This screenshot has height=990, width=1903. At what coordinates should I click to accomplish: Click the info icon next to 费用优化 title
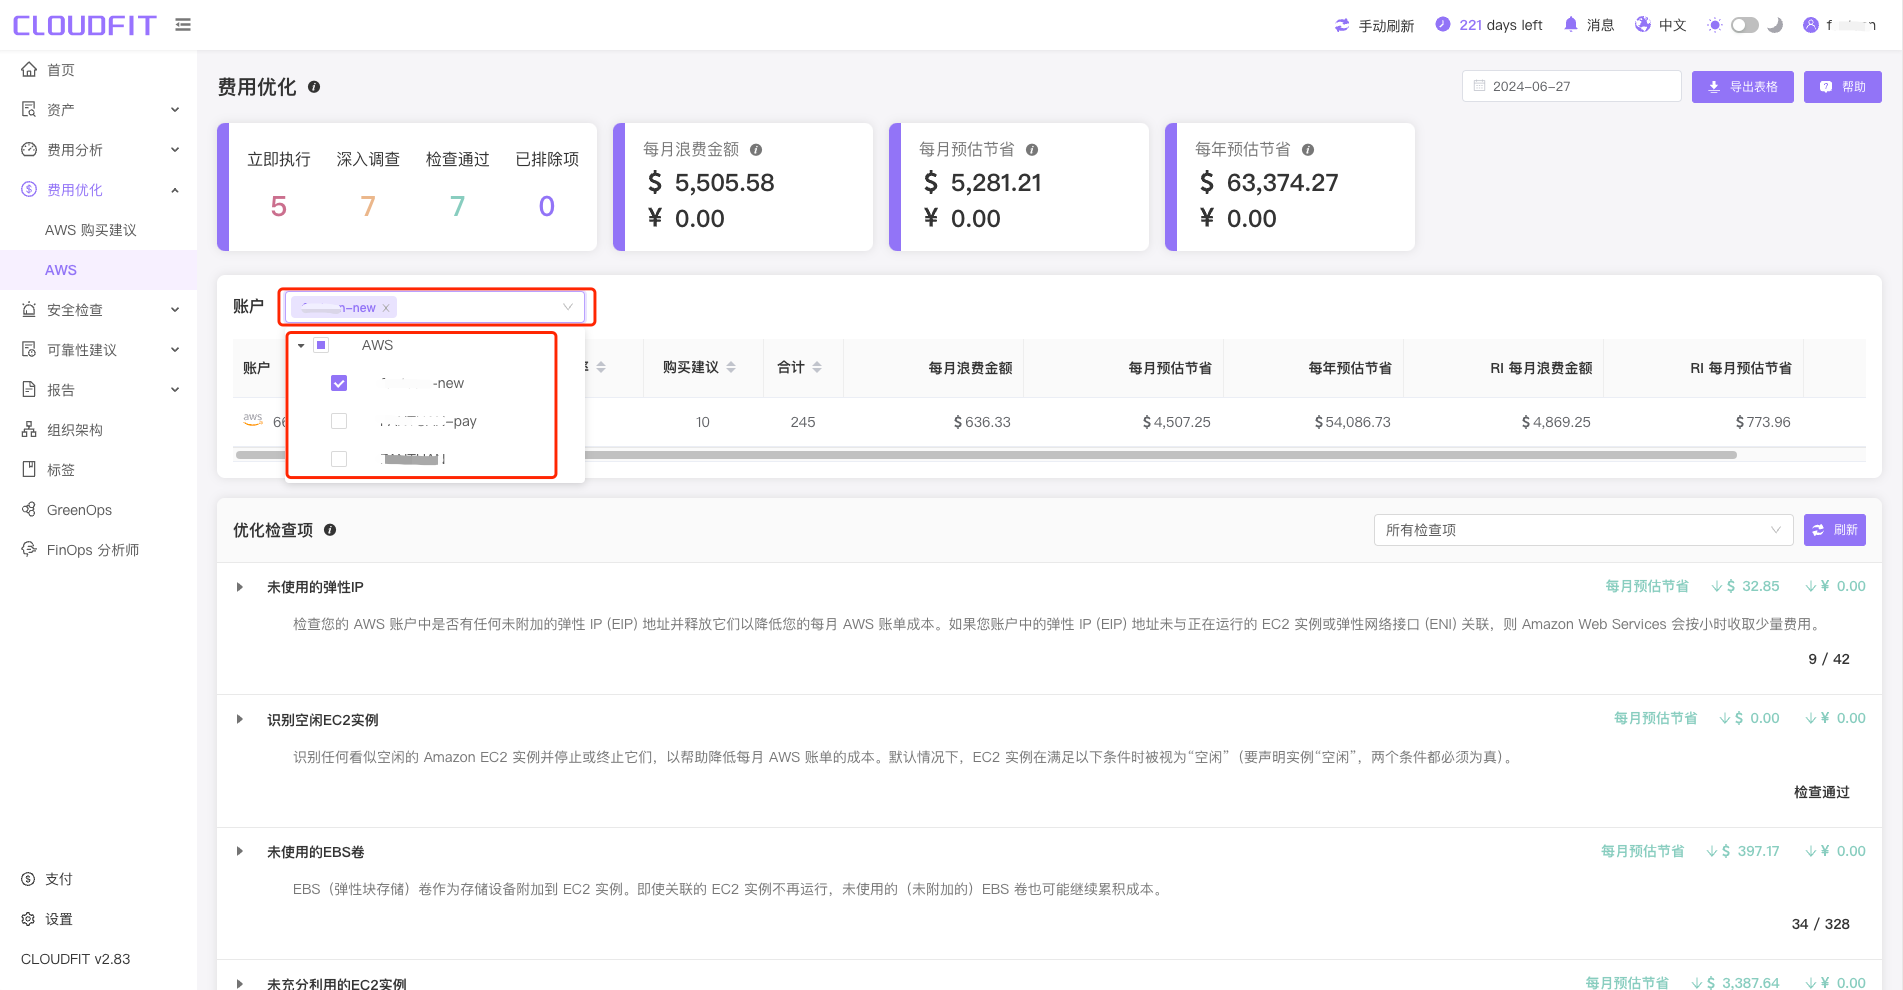314,87
